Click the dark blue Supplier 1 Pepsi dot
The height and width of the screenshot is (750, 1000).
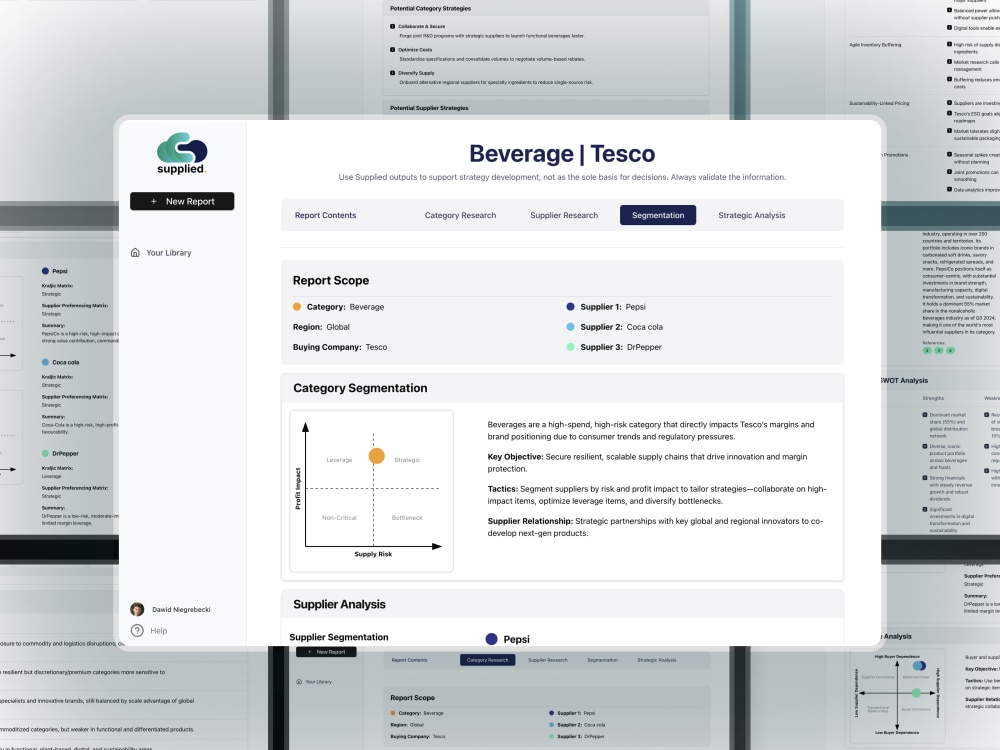[x=570, y=307]
